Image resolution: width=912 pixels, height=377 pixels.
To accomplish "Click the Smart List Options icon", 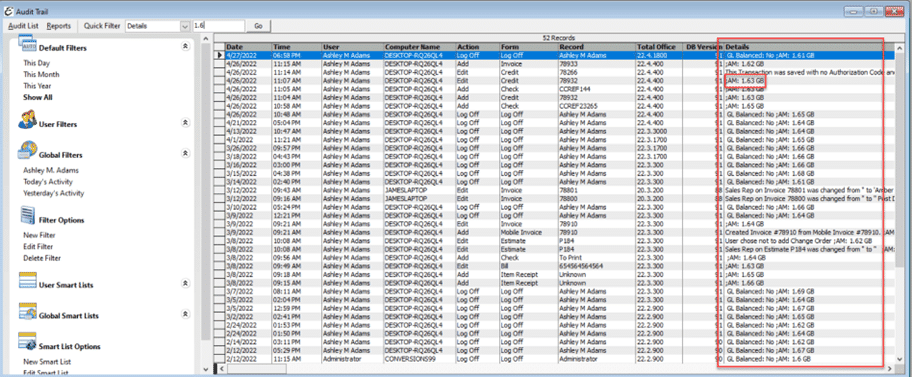I will pos(28,342).
